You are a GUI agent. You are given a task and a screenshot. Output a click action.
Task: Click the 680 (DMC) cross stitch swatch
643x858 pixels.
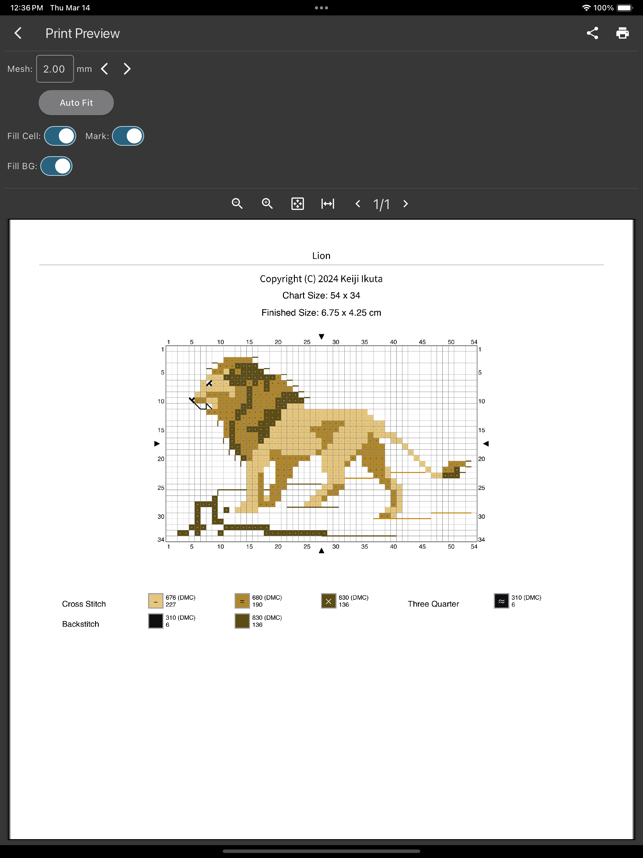click(x=242, y=601)
